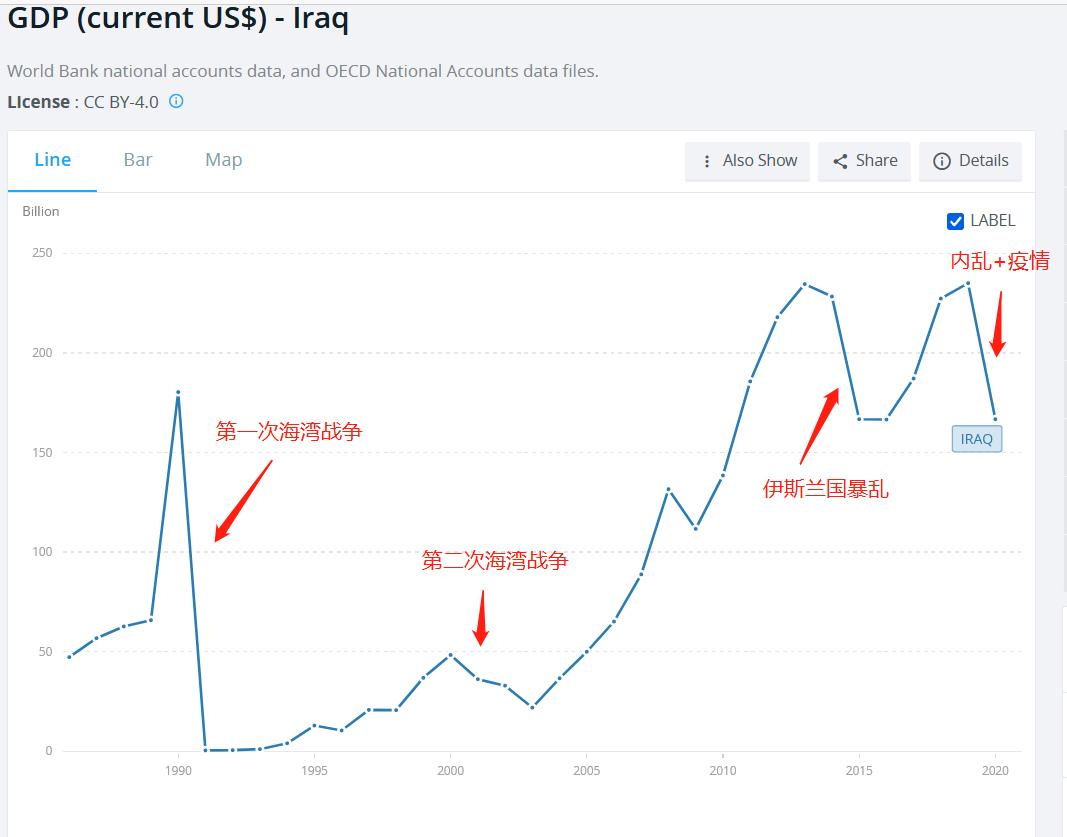Uncheck the LABEL checkbox
This screenshot has height=837, width=1067.
point(955,221)
